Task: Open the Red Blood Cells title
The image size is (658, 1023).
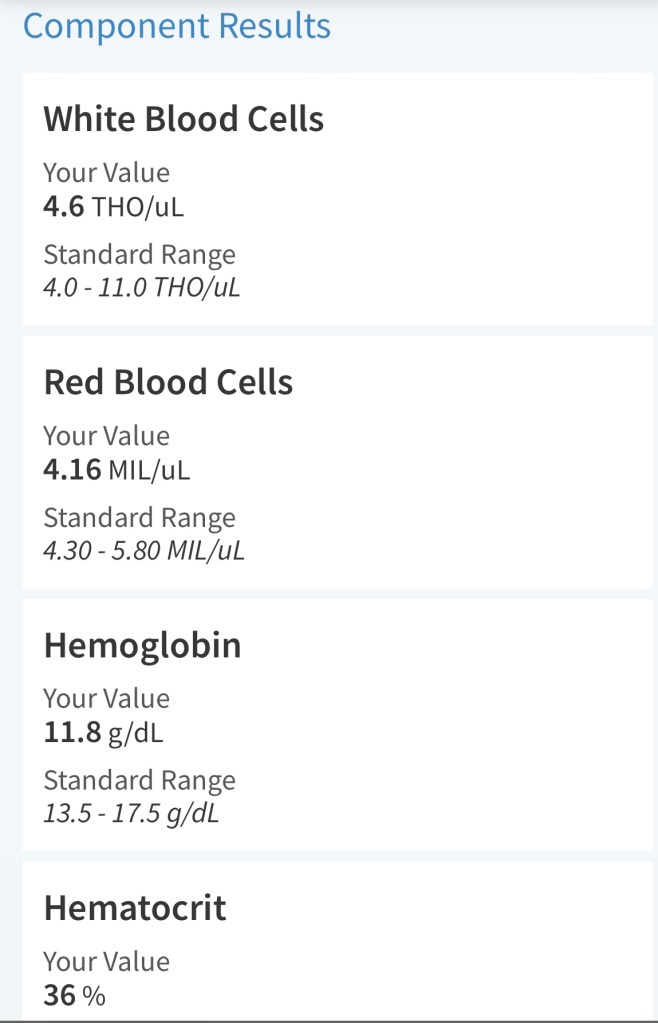Action: coord(168,382)
